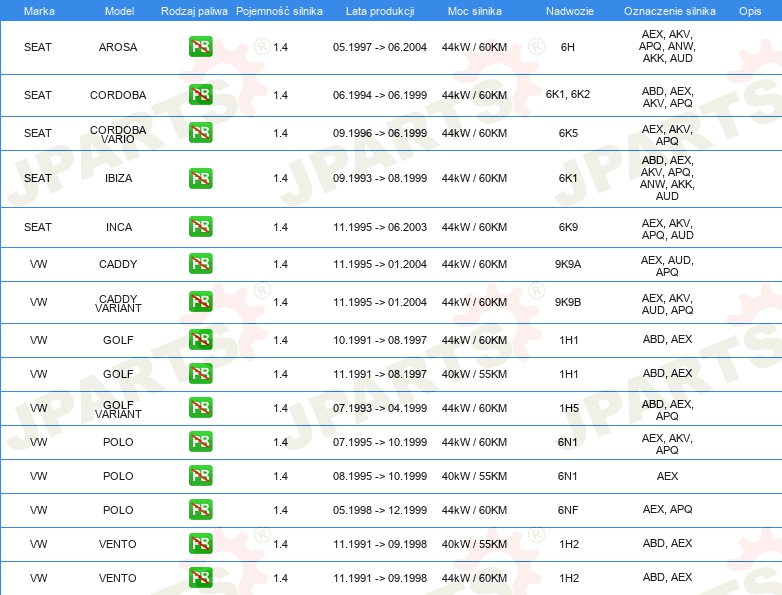
Task: Click the Lata produkcji column header
Action: click(380, 11)
